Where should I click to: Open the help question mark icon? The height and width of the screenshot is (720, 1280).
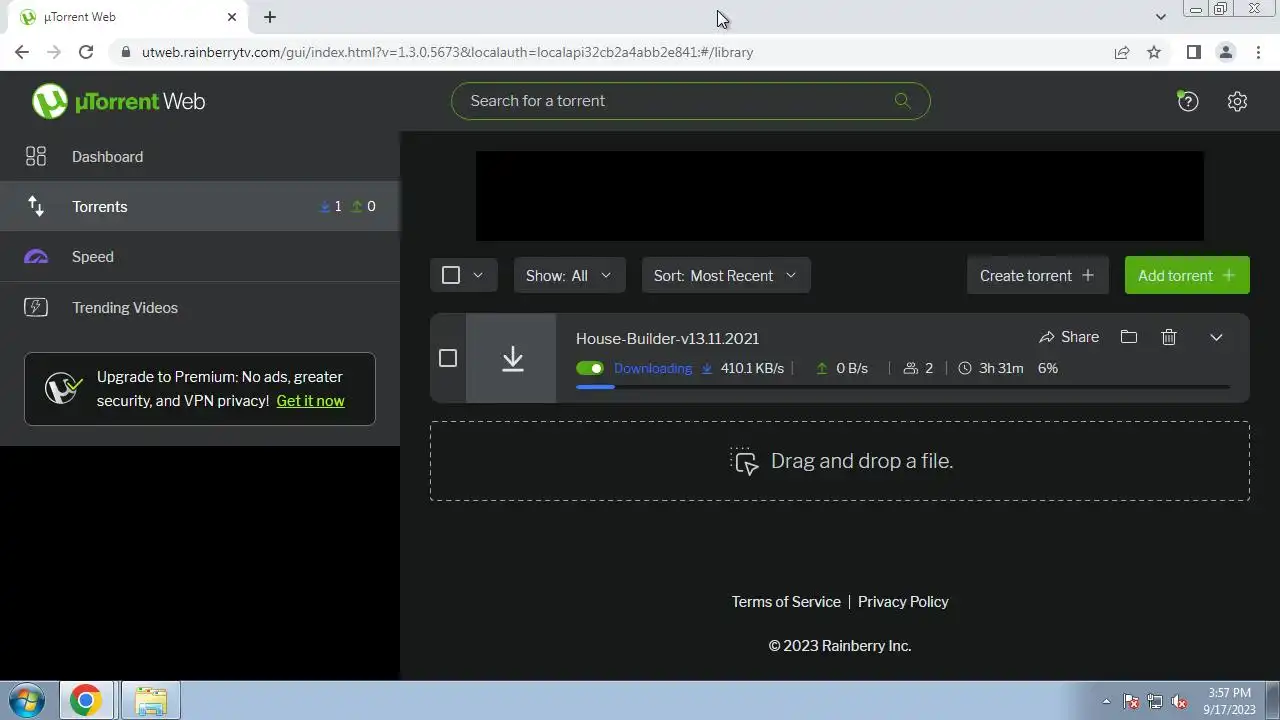pos(1187,101)
